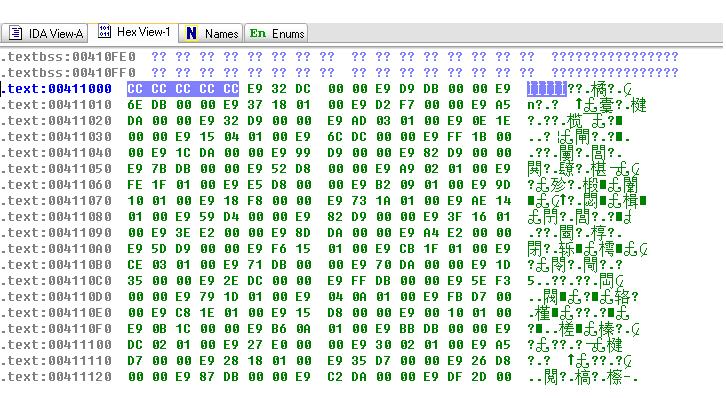Click byte C8 in row 004110E0
Viewport: 726px width, 398px height.
click(x=183, y=313)
